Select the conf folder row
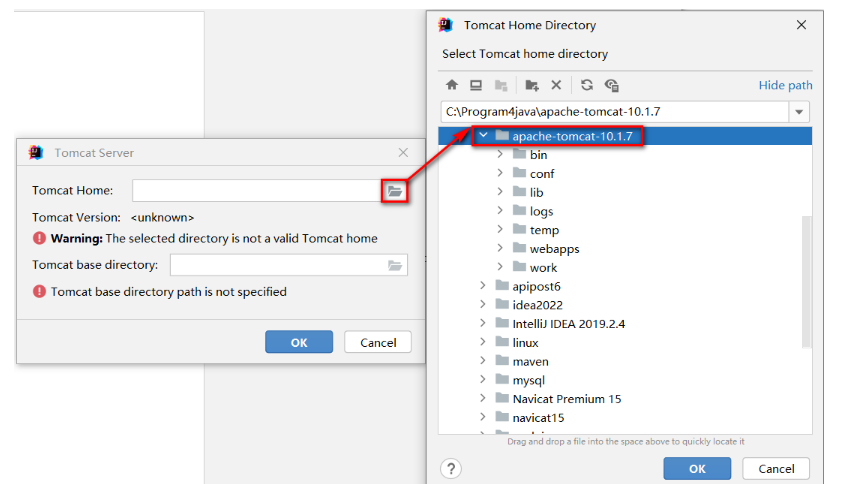 coord(625,174)
